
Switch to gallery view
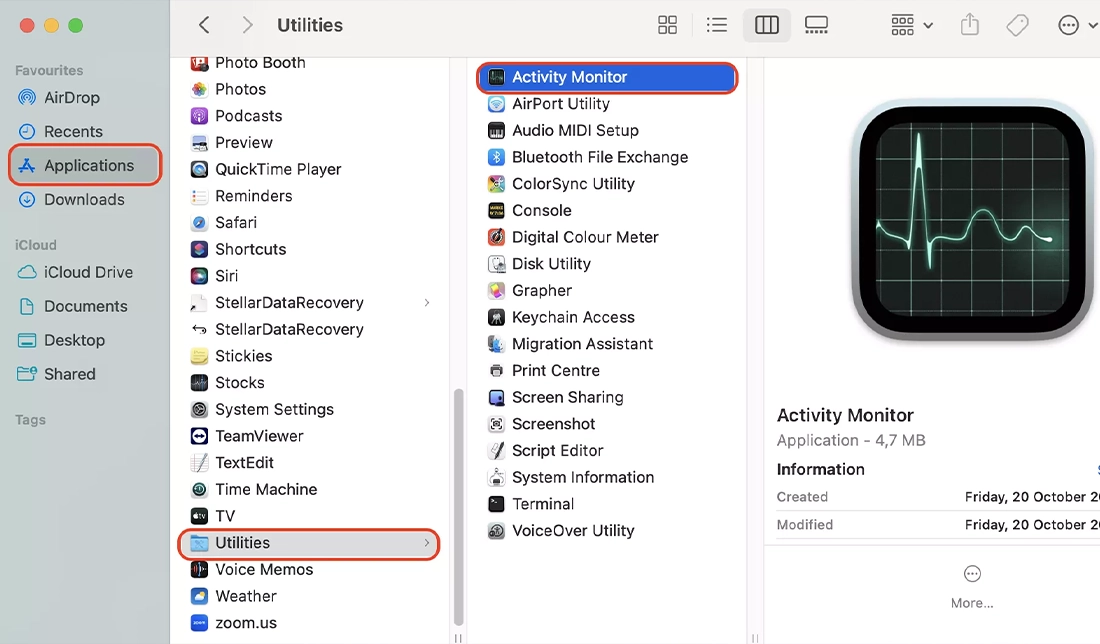pyautogui.click(x=816, y=24)
